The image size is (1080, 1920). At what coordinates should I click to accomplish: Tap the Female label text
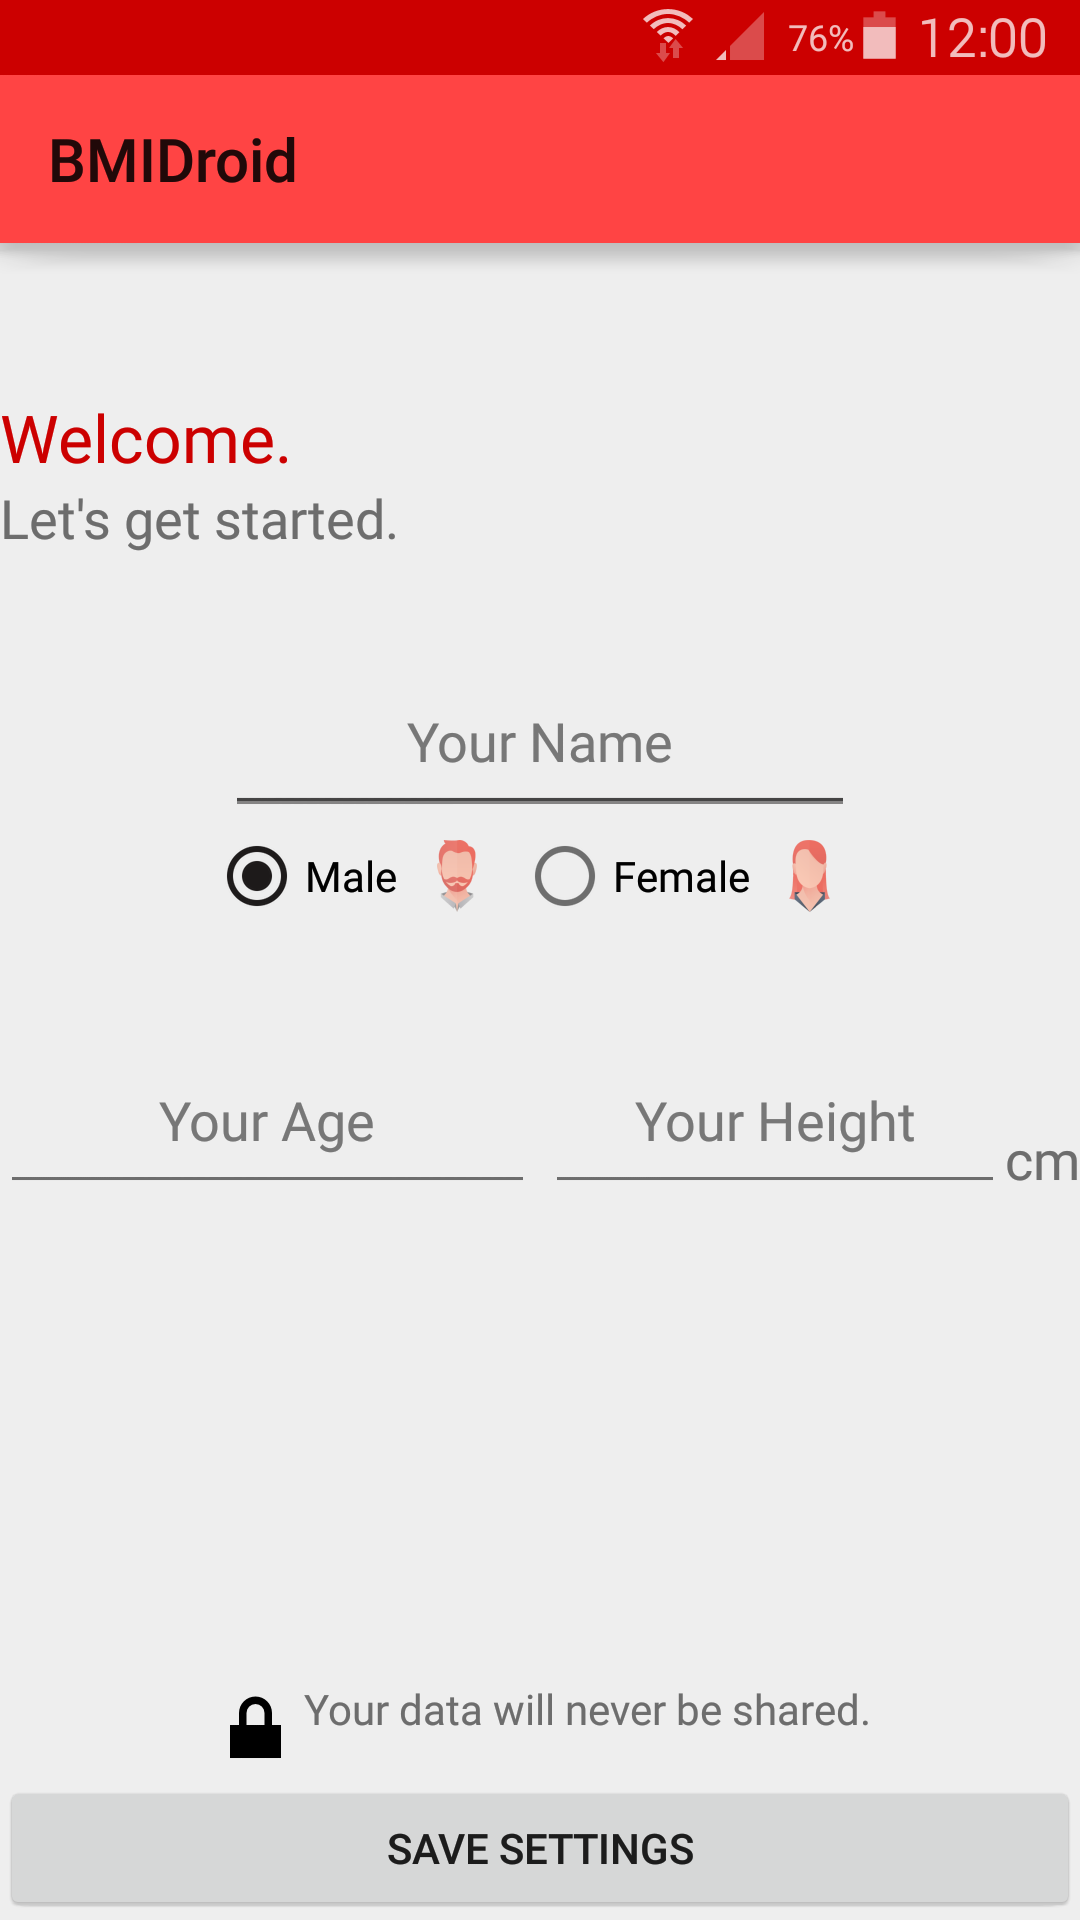pyautogui.click(x=681, y=878)
